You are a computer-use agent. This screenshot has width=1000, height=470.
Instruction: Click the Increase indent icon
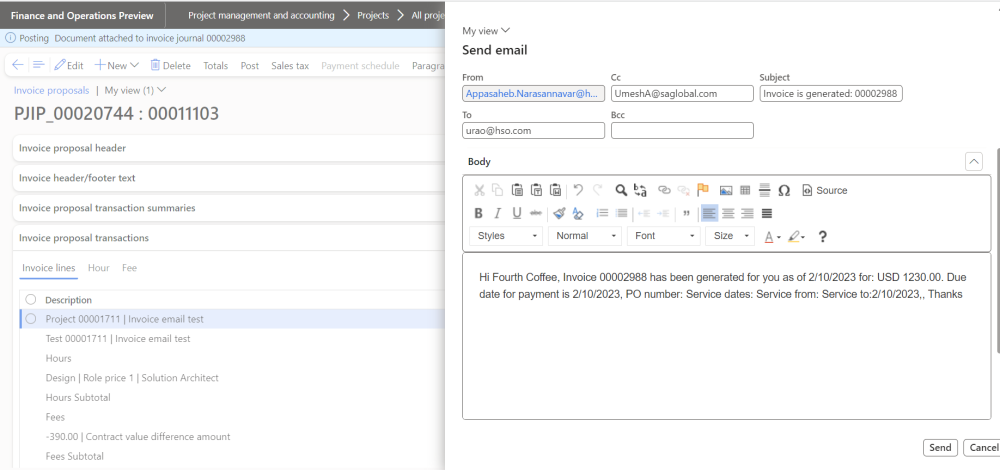663,213
